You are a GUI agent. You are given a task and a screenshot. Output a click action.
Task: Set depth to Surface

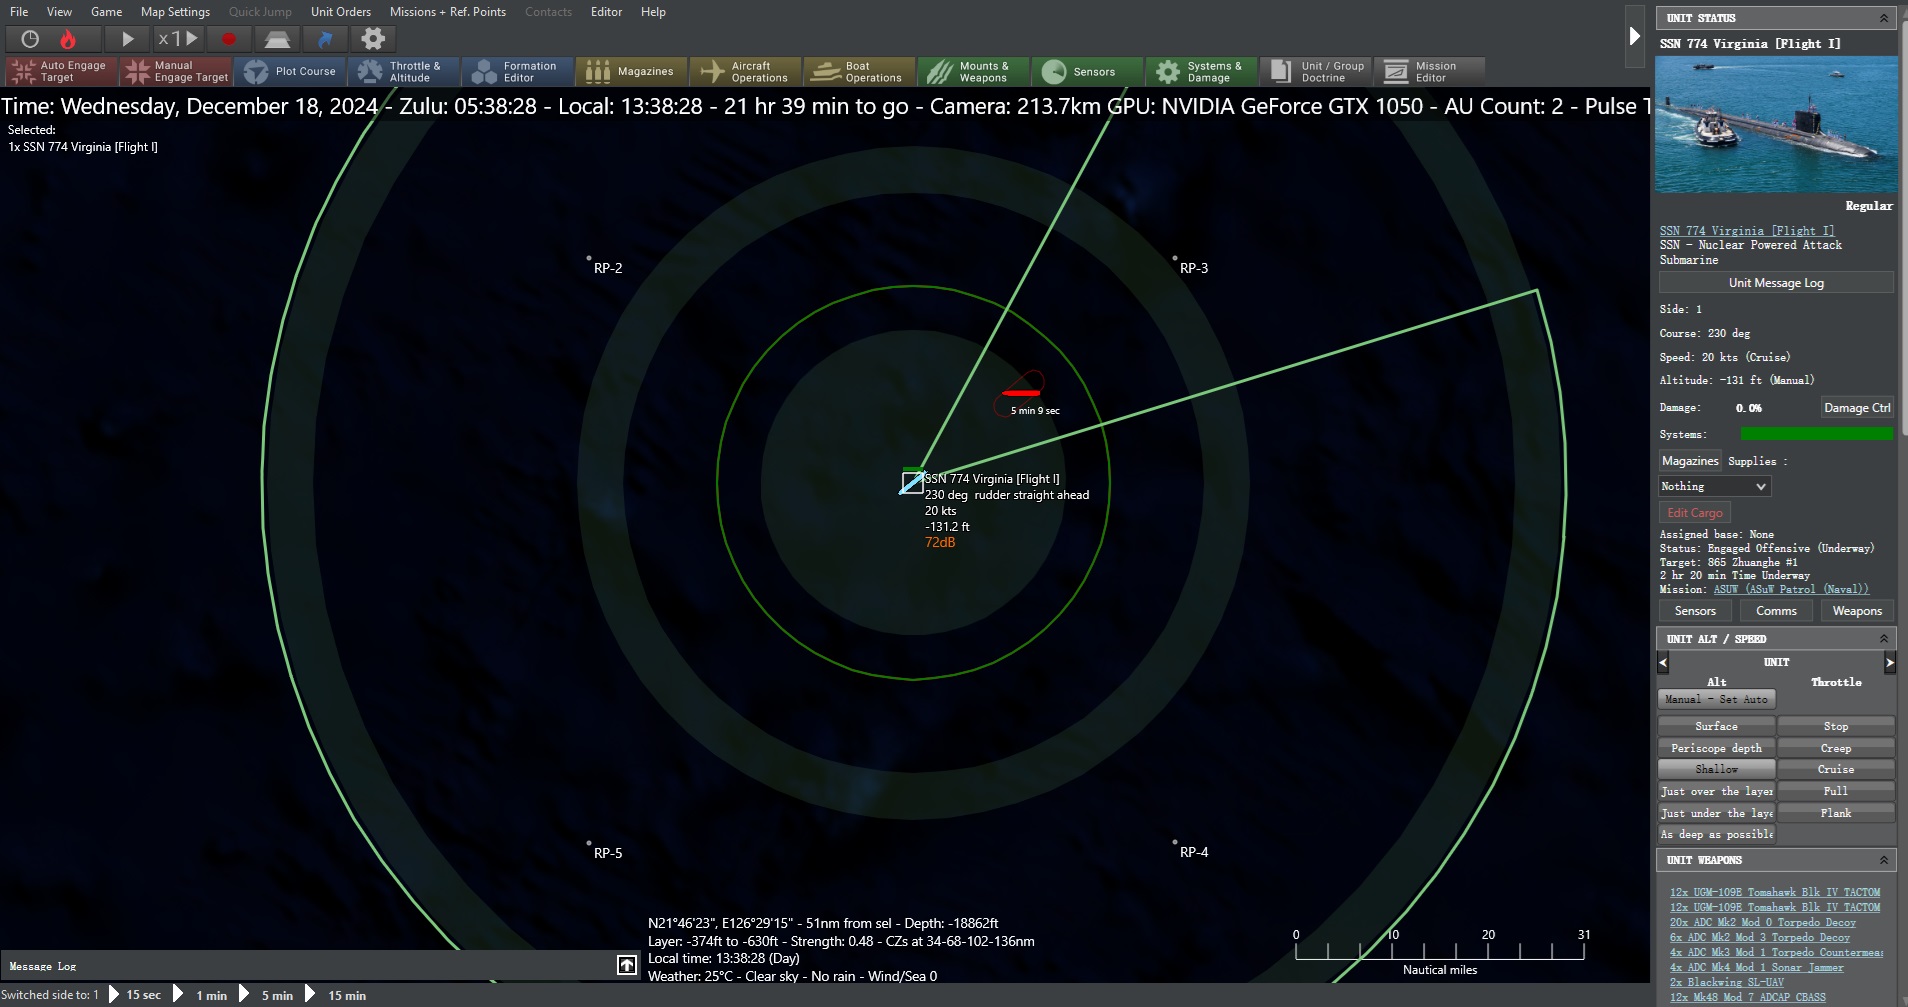(x=1716, y=726)
